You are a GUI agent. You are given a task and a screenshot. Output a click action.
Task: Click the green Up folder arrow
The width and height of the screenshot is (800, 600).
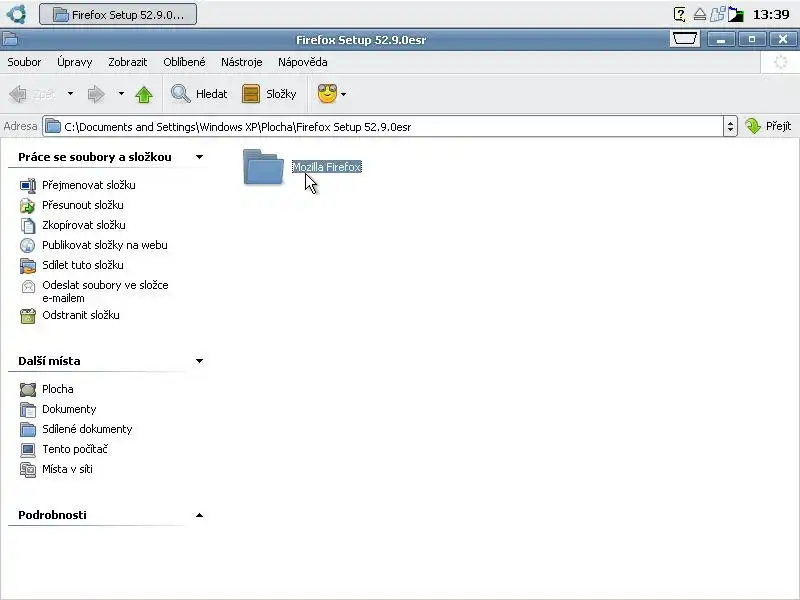click(x=144, y=94)
